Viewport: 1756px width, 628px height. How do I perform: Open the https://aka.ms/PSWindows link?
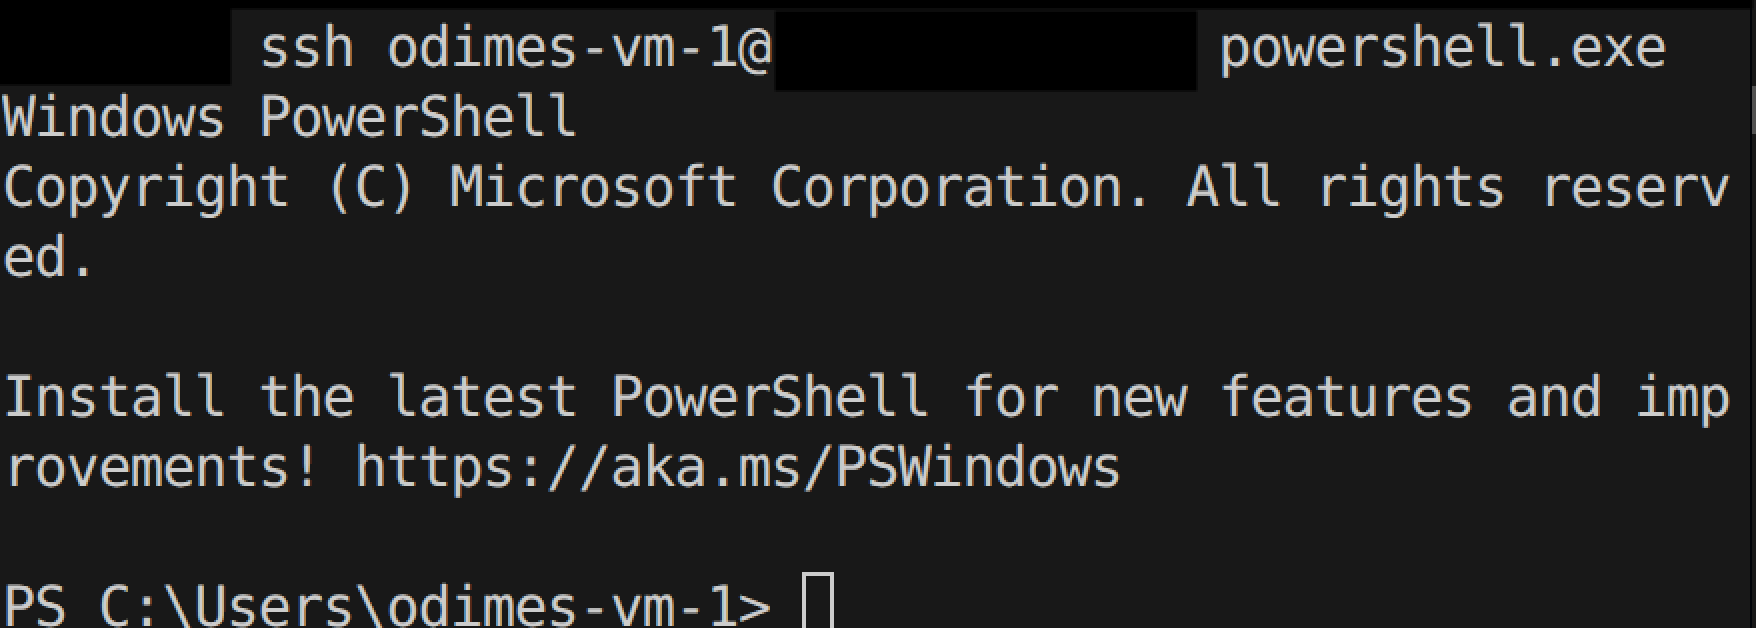point(737,468)
